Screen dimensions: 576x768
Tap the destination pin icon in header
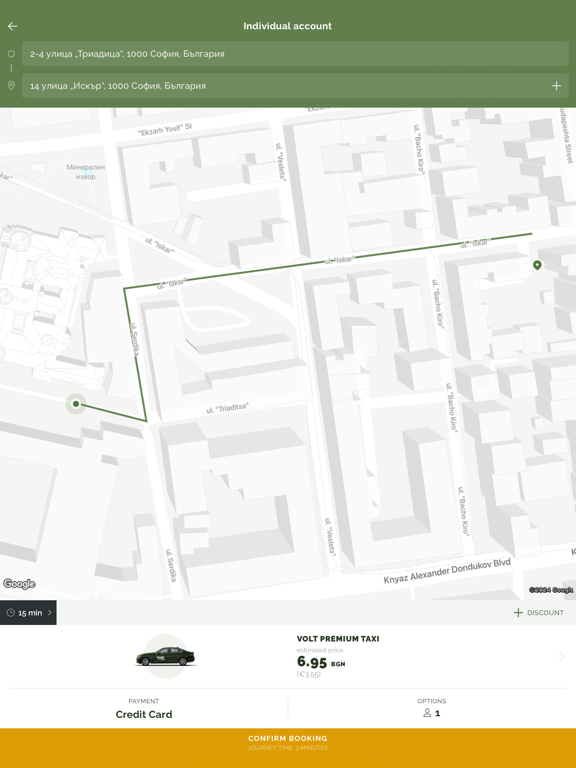[x=11, y=86]
